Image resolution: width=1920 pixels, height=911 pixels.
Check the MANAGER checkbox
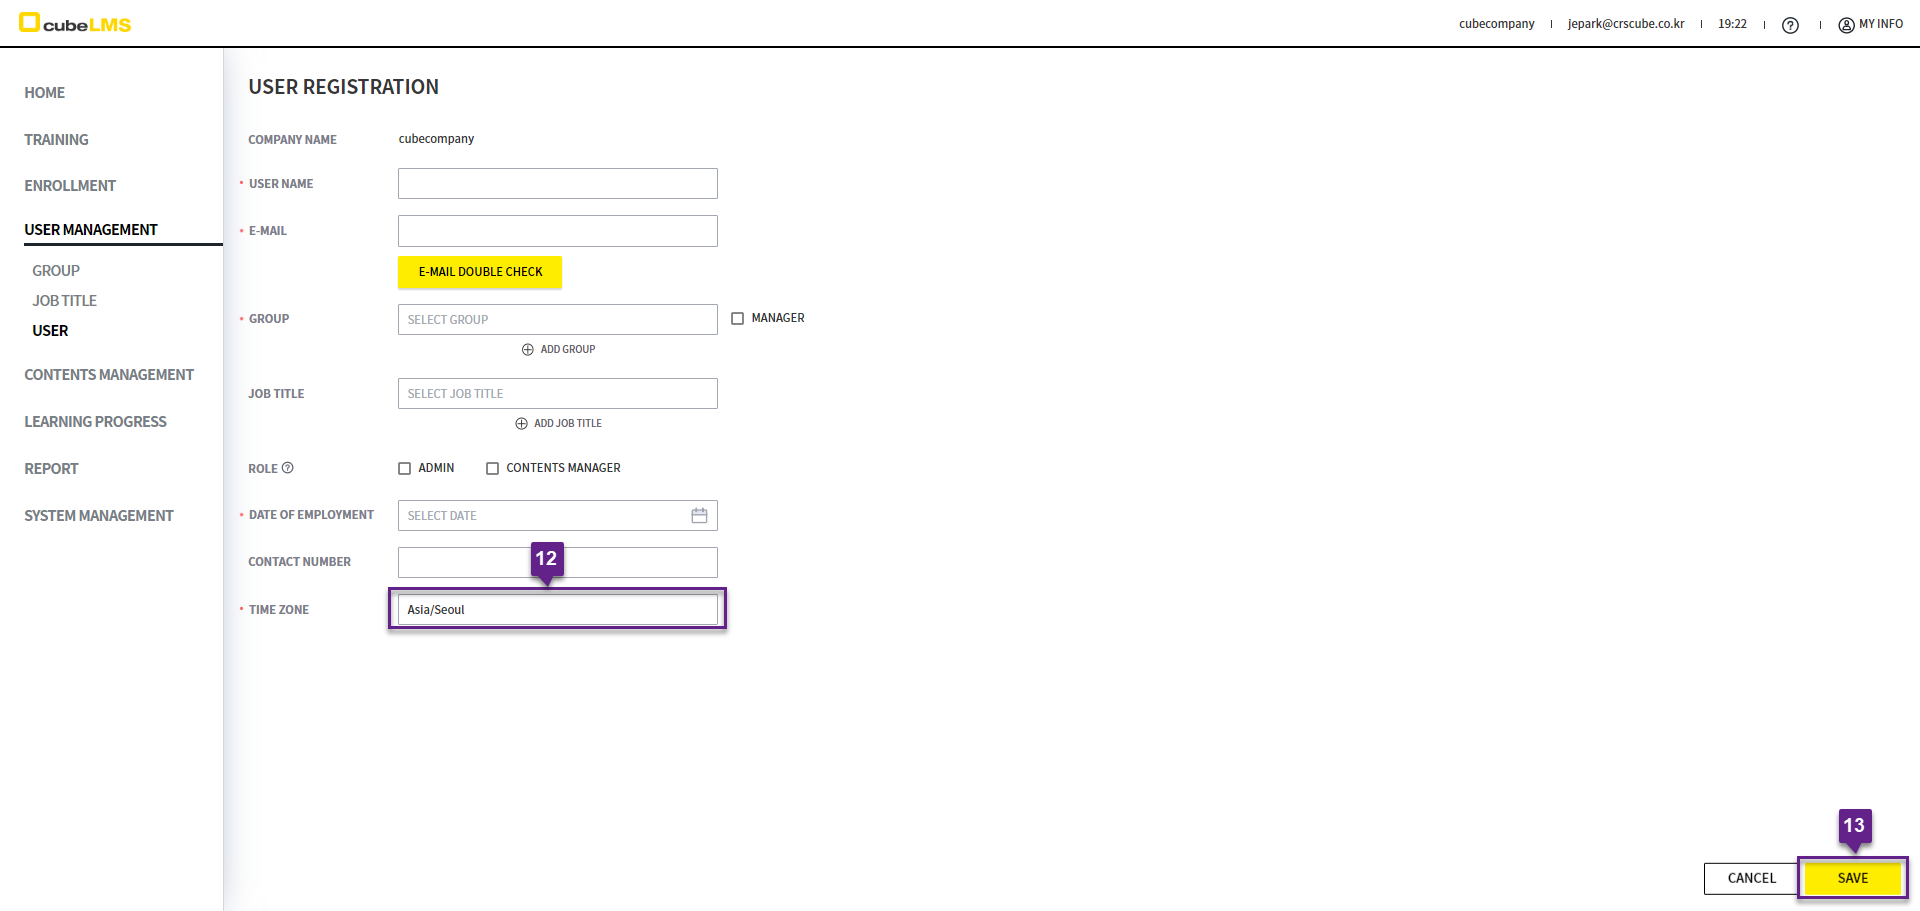738,319
